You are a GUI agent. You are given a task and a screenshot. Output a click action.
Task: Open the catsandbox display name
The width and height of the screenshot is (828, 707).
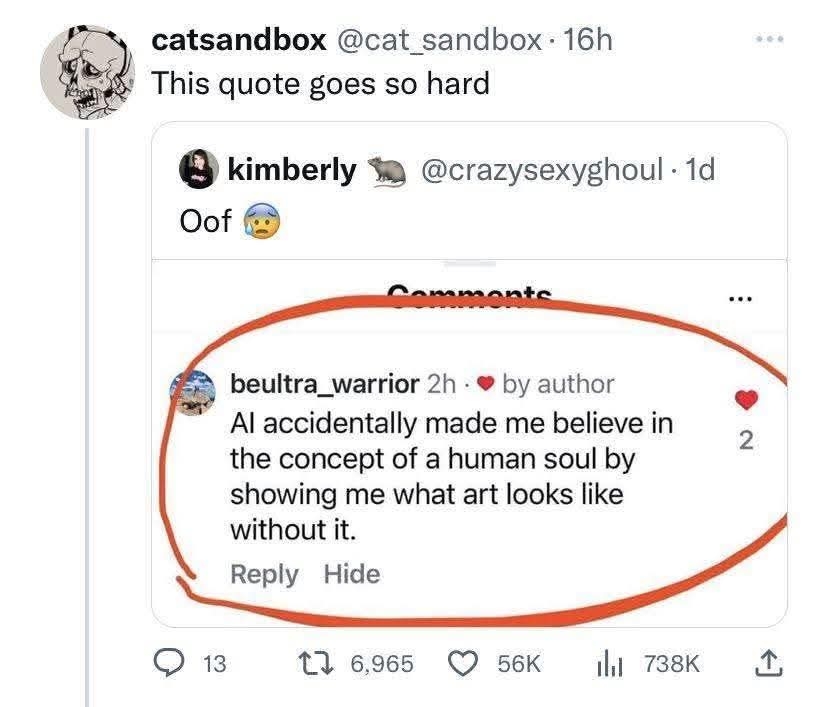[x=238, y=40]
